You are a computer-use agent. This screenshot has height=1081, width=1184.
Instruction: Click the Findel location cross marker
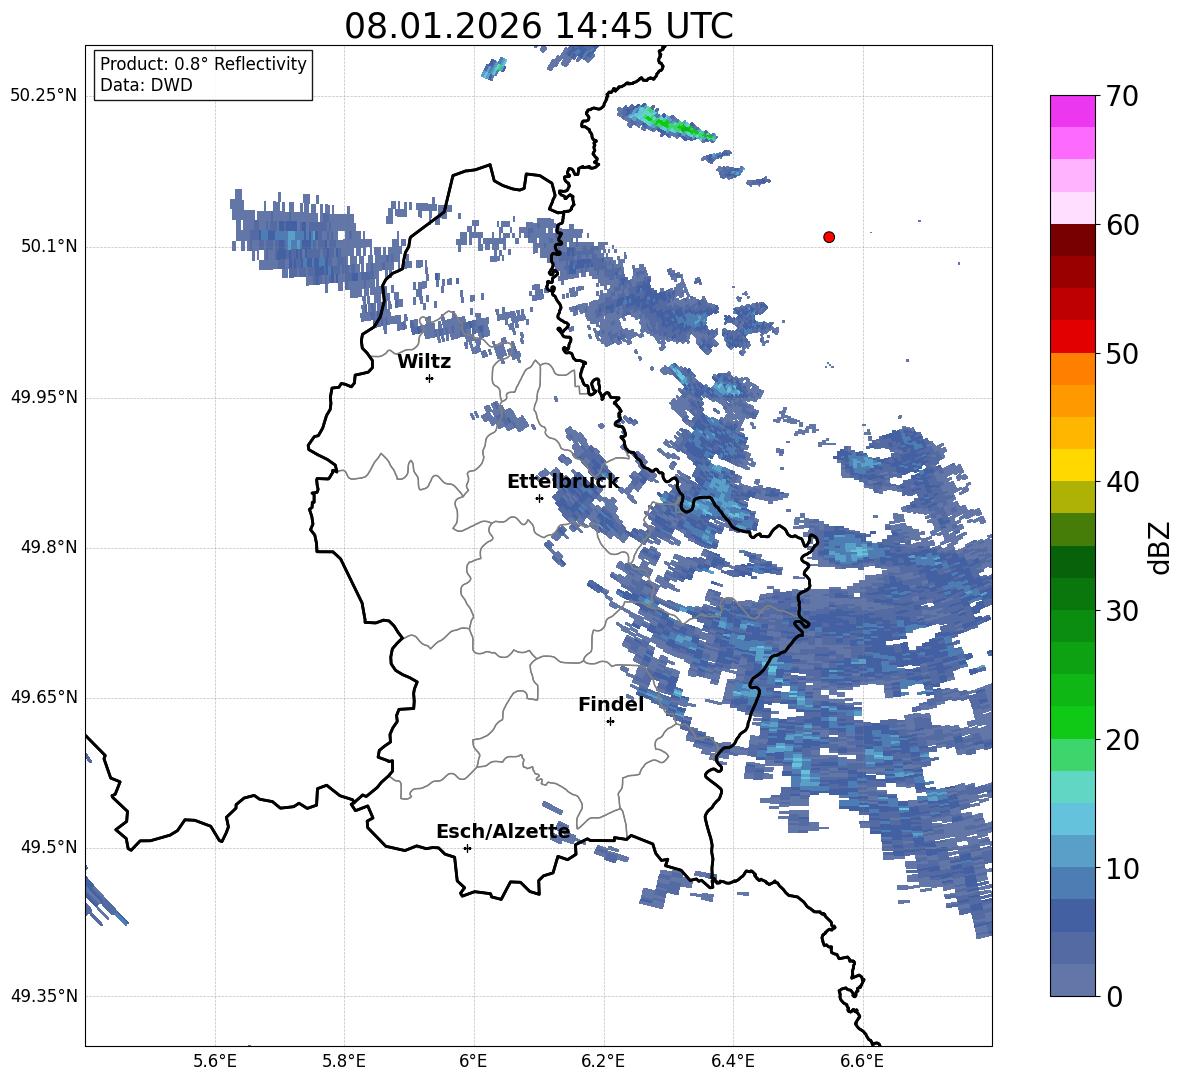pos(610,721)
